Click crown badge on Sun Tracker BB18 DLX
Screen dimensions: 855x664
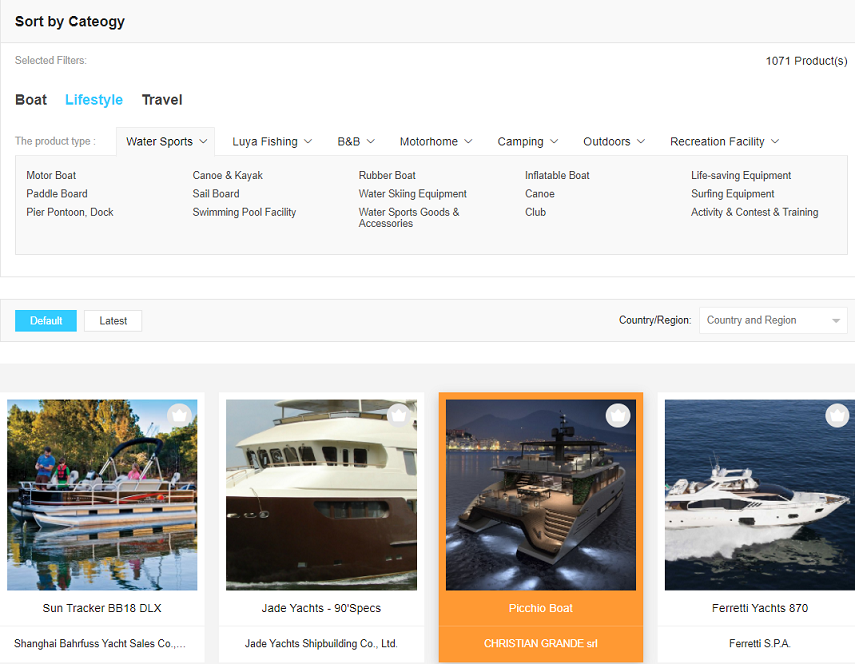179,415
